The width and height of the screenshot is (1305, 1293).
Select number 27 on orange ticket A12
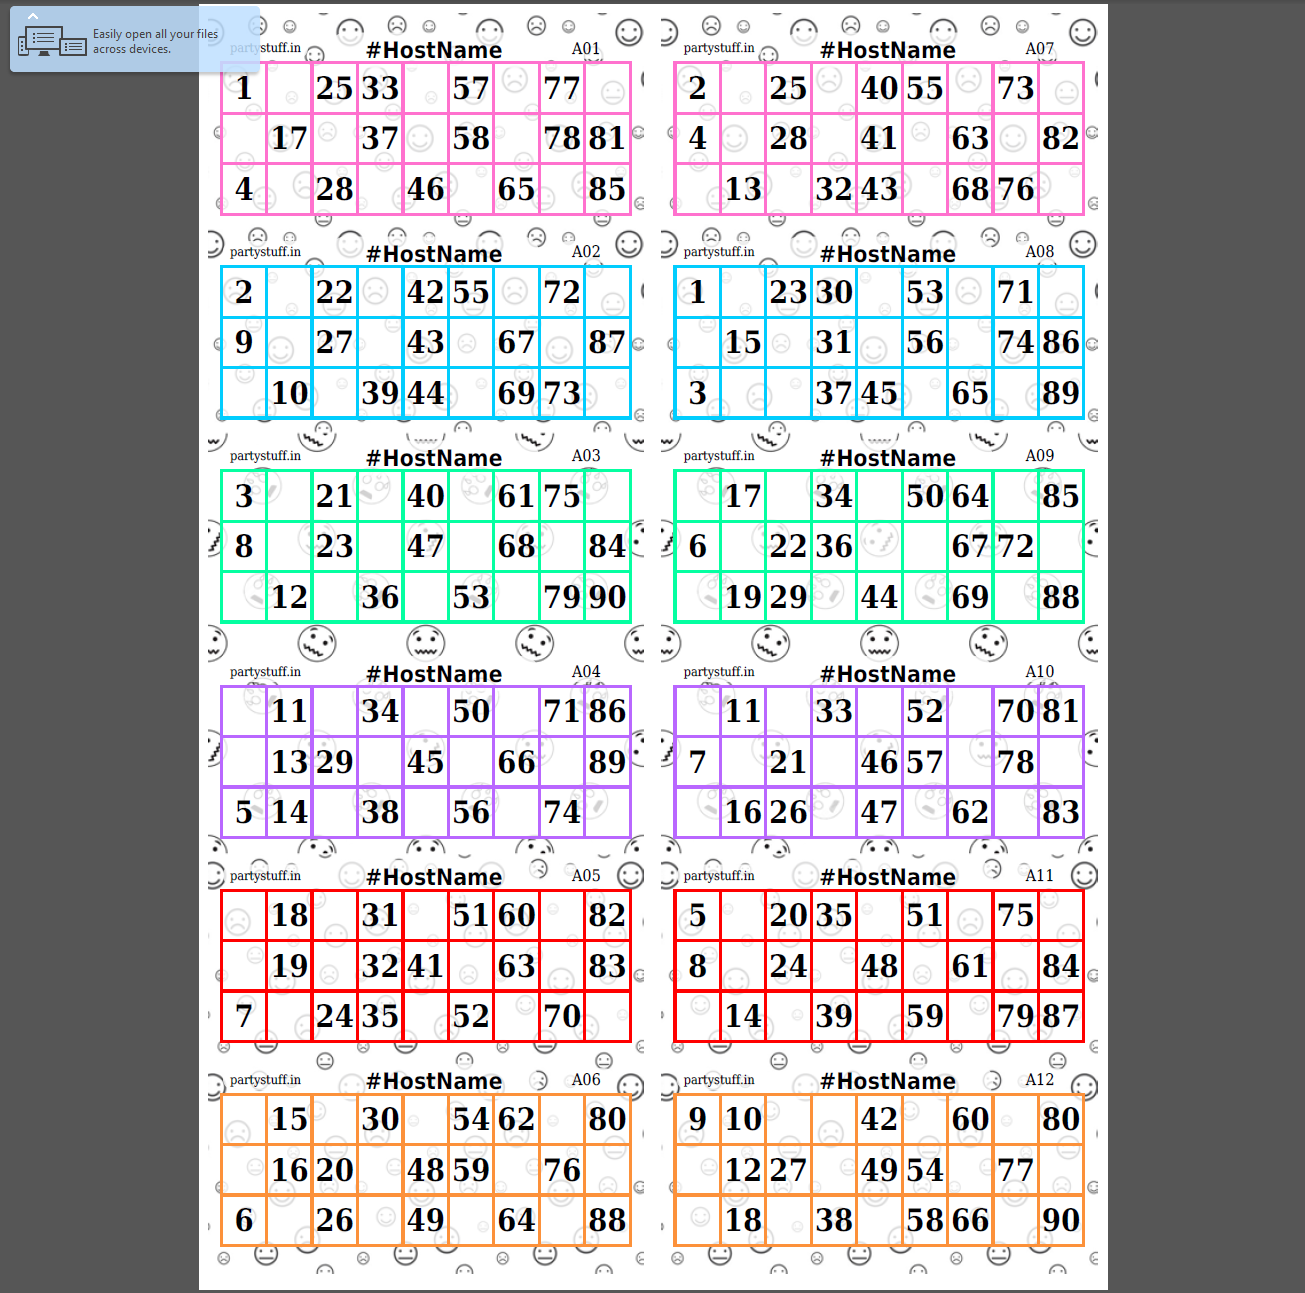pyautogui.click(x=788, y=1170)
